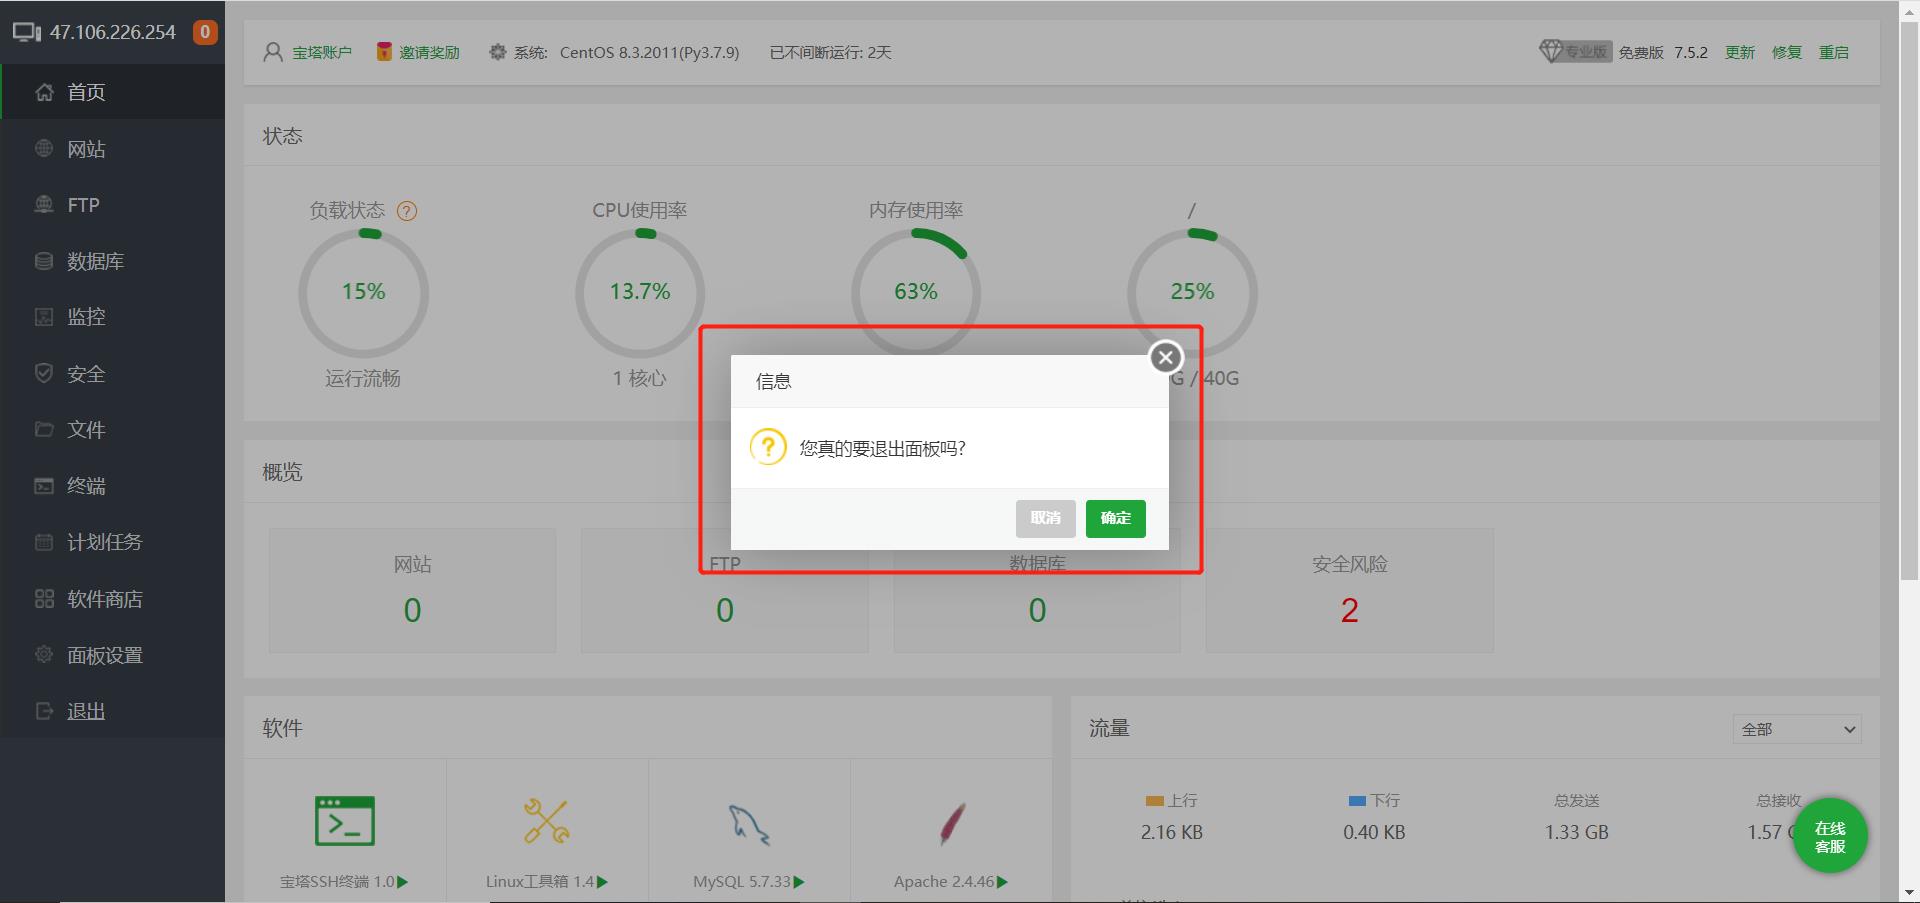The image size is (1920, 903).
Task: Open 首页 in the sidebar
Action: (113, 92)
